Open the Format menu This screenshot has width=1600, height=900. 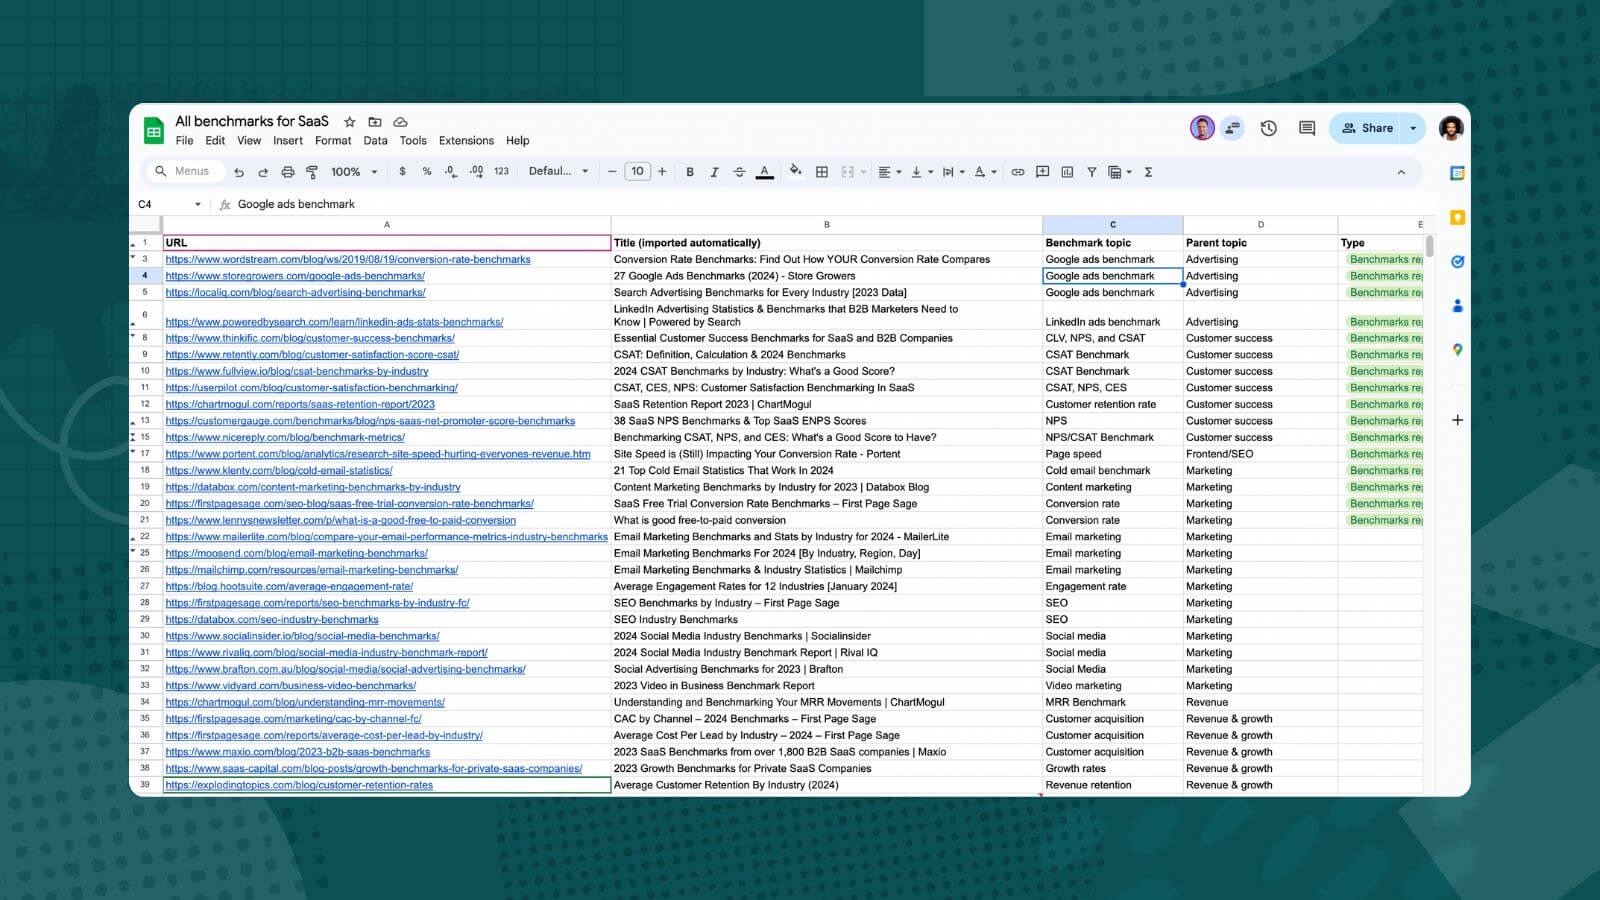[x=333, y=140]
